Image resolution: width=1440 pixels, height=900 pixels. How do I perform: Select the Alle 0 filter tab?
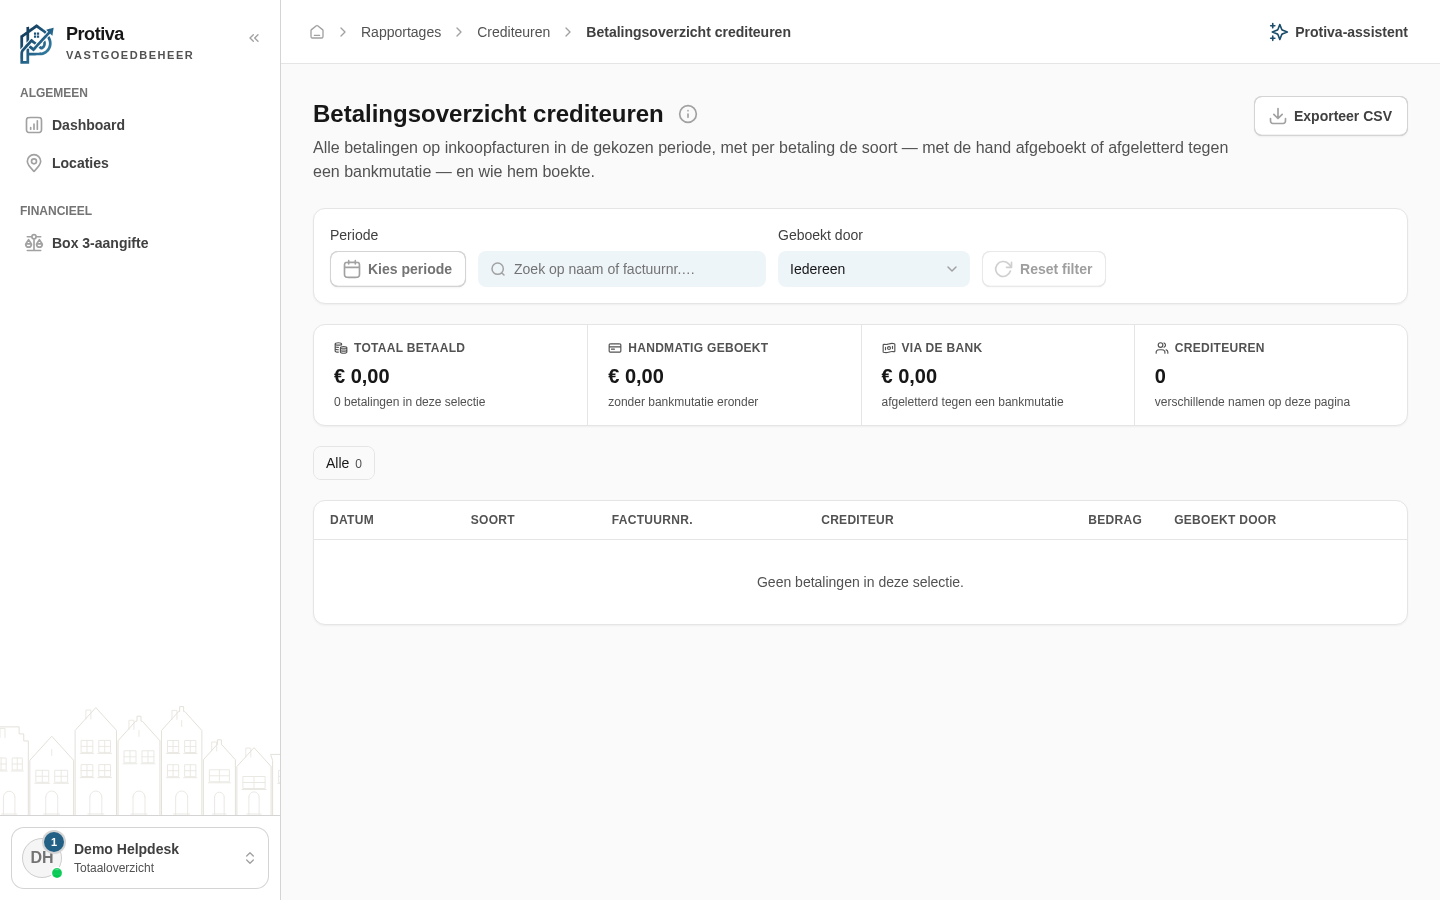344,463
